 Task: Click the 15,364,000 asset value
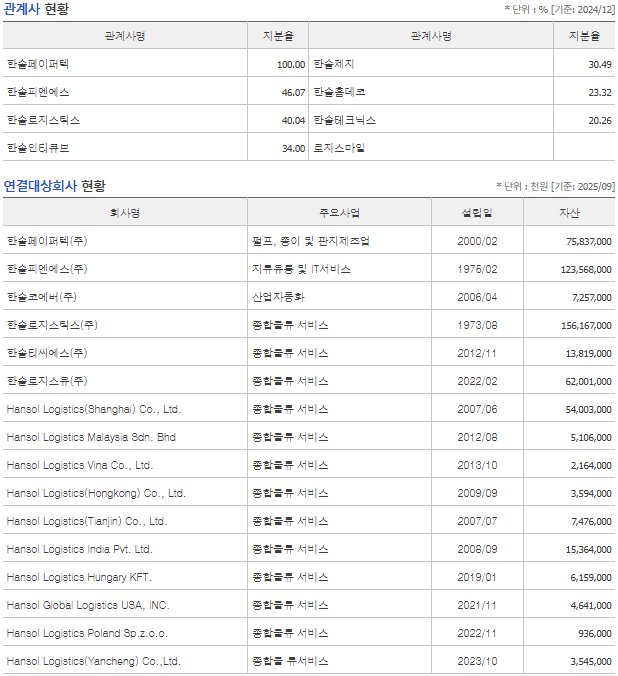pyautogui.click(x=589, y=550)
